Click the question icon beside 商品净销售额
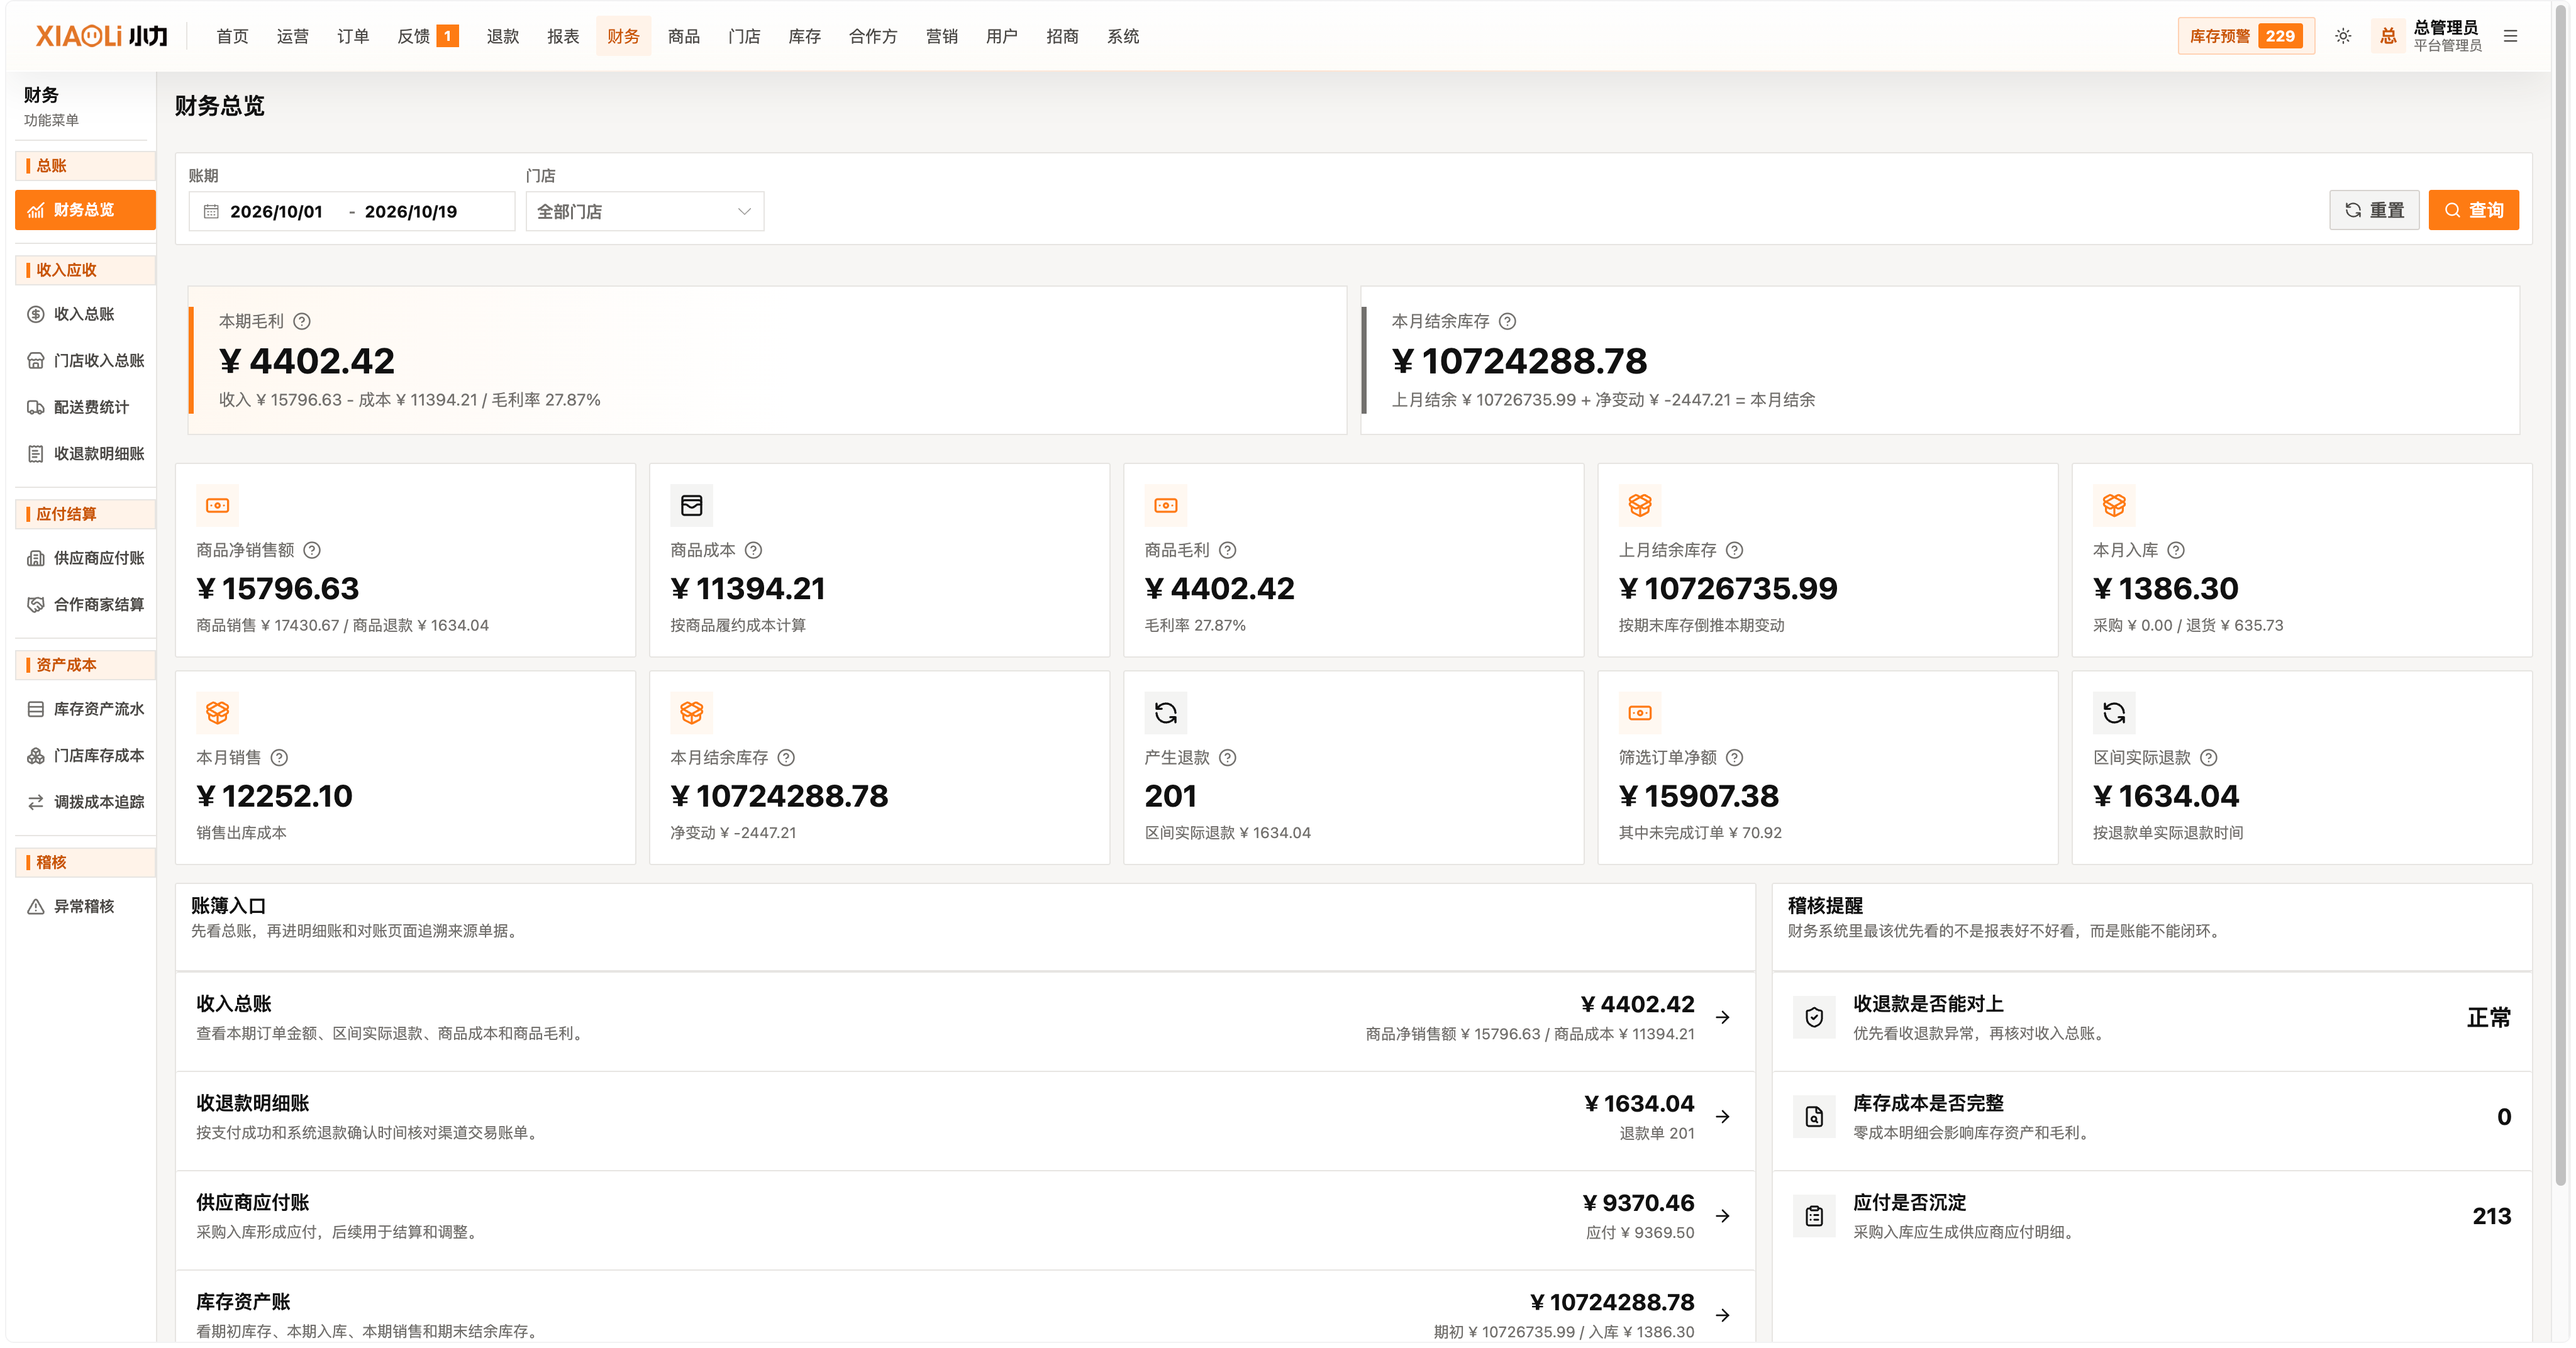 pos(312,550)
